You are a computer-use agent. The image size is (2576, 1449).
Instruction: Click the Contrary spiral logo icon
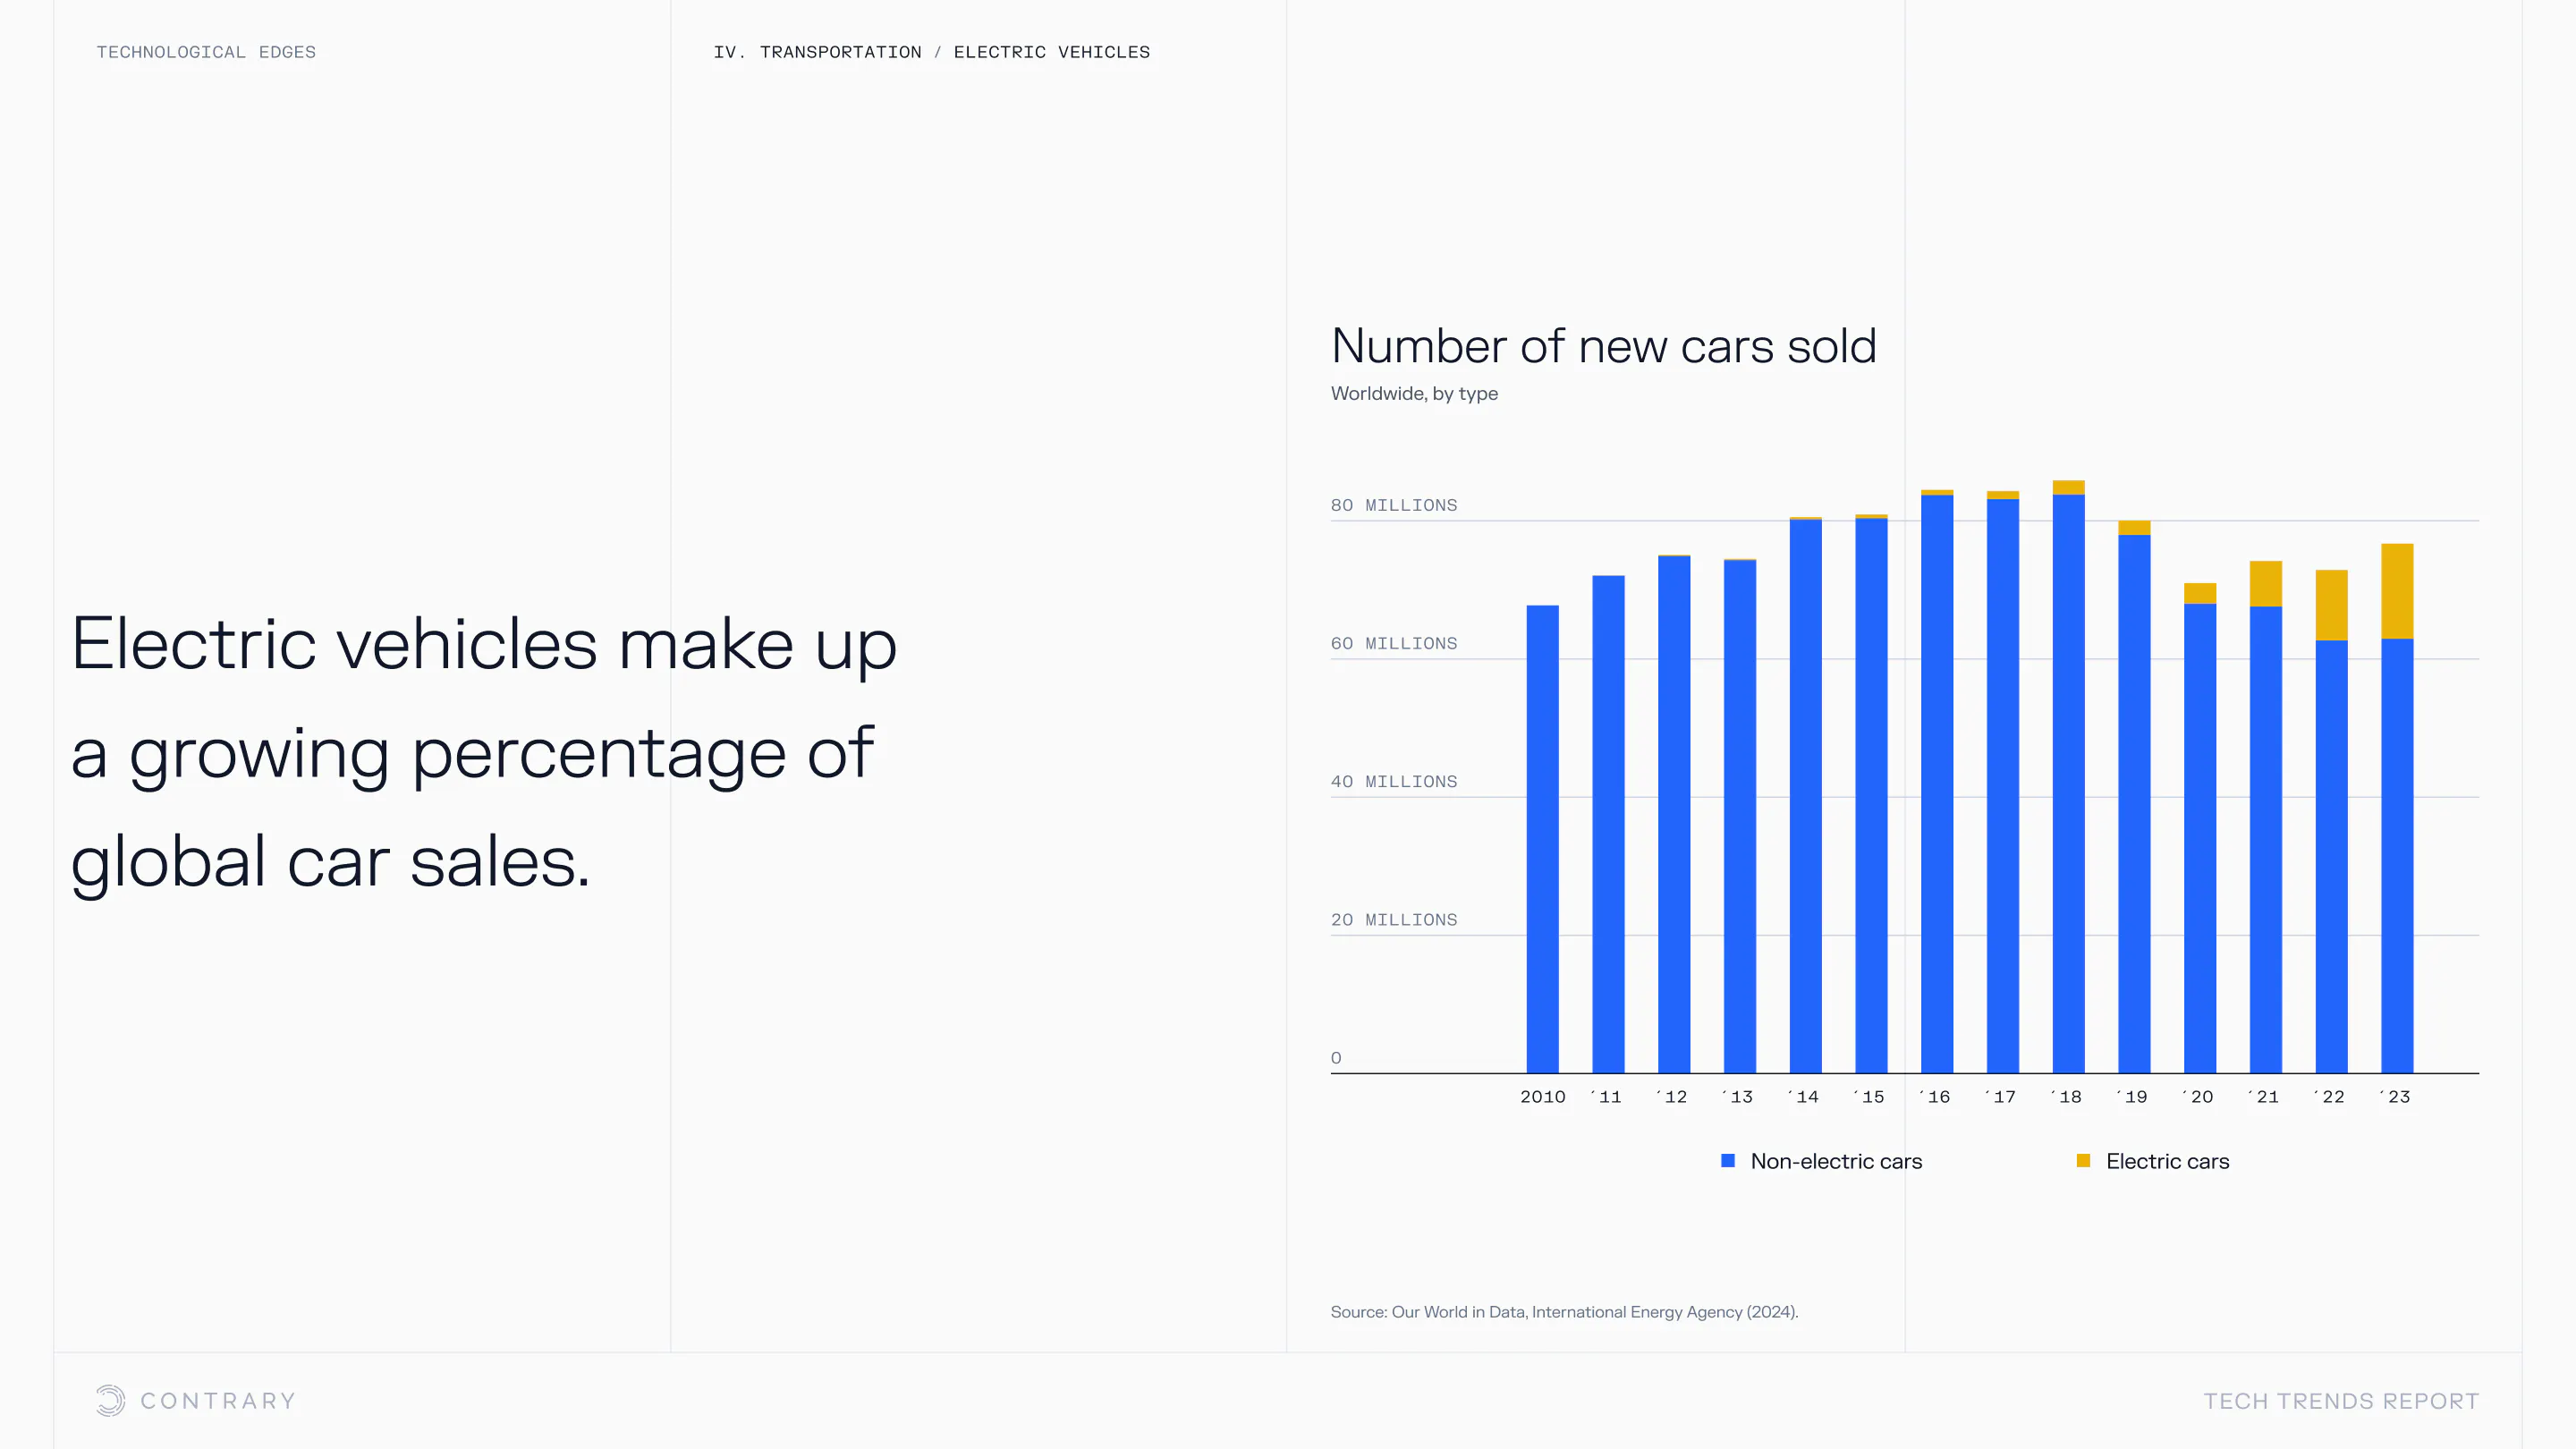click(110, 1400)
